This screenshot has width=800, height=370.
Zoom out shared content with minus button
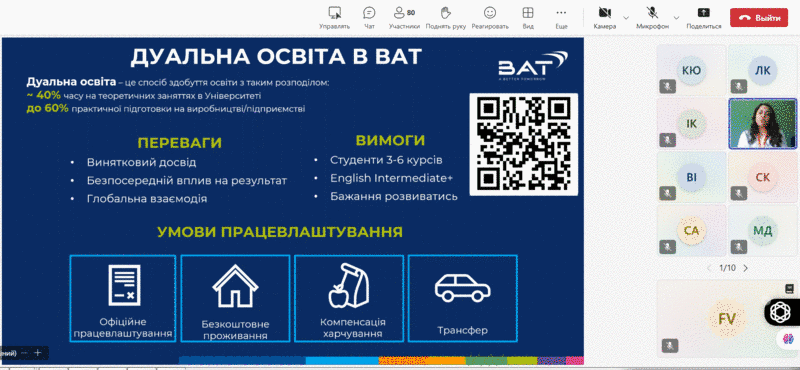[24, 353]
